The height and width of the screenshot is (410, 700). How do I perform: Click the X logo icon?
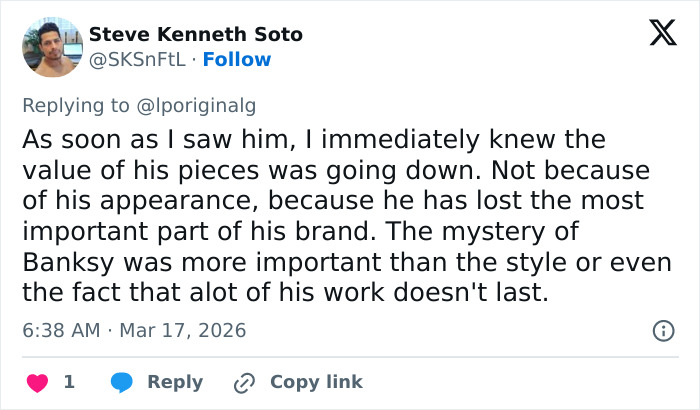pyautogui.click(x=656, y=34)
